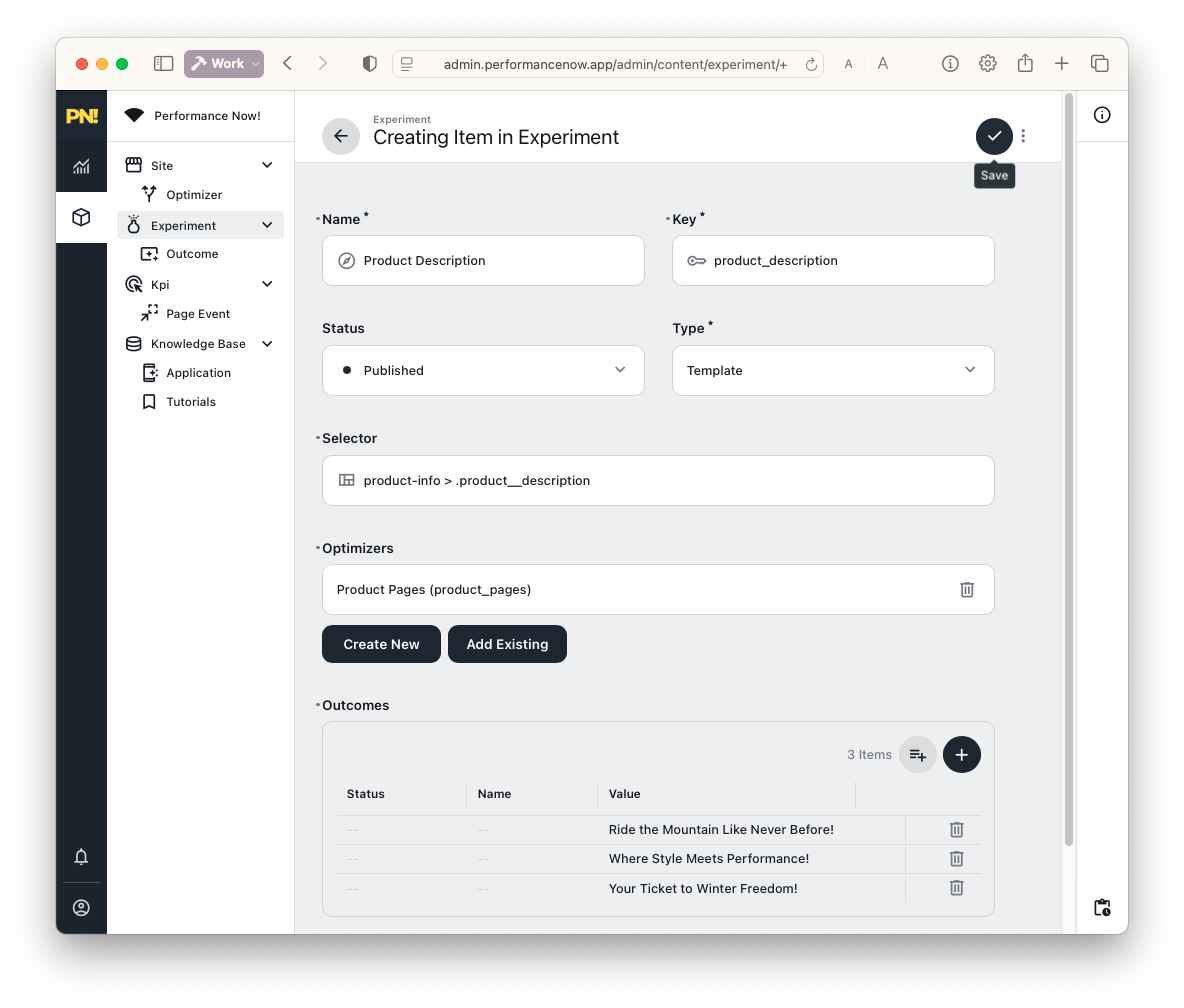Toggle the Safari sidebar button
Screen dimensions: 1184x1008
(x=163, y=64)
